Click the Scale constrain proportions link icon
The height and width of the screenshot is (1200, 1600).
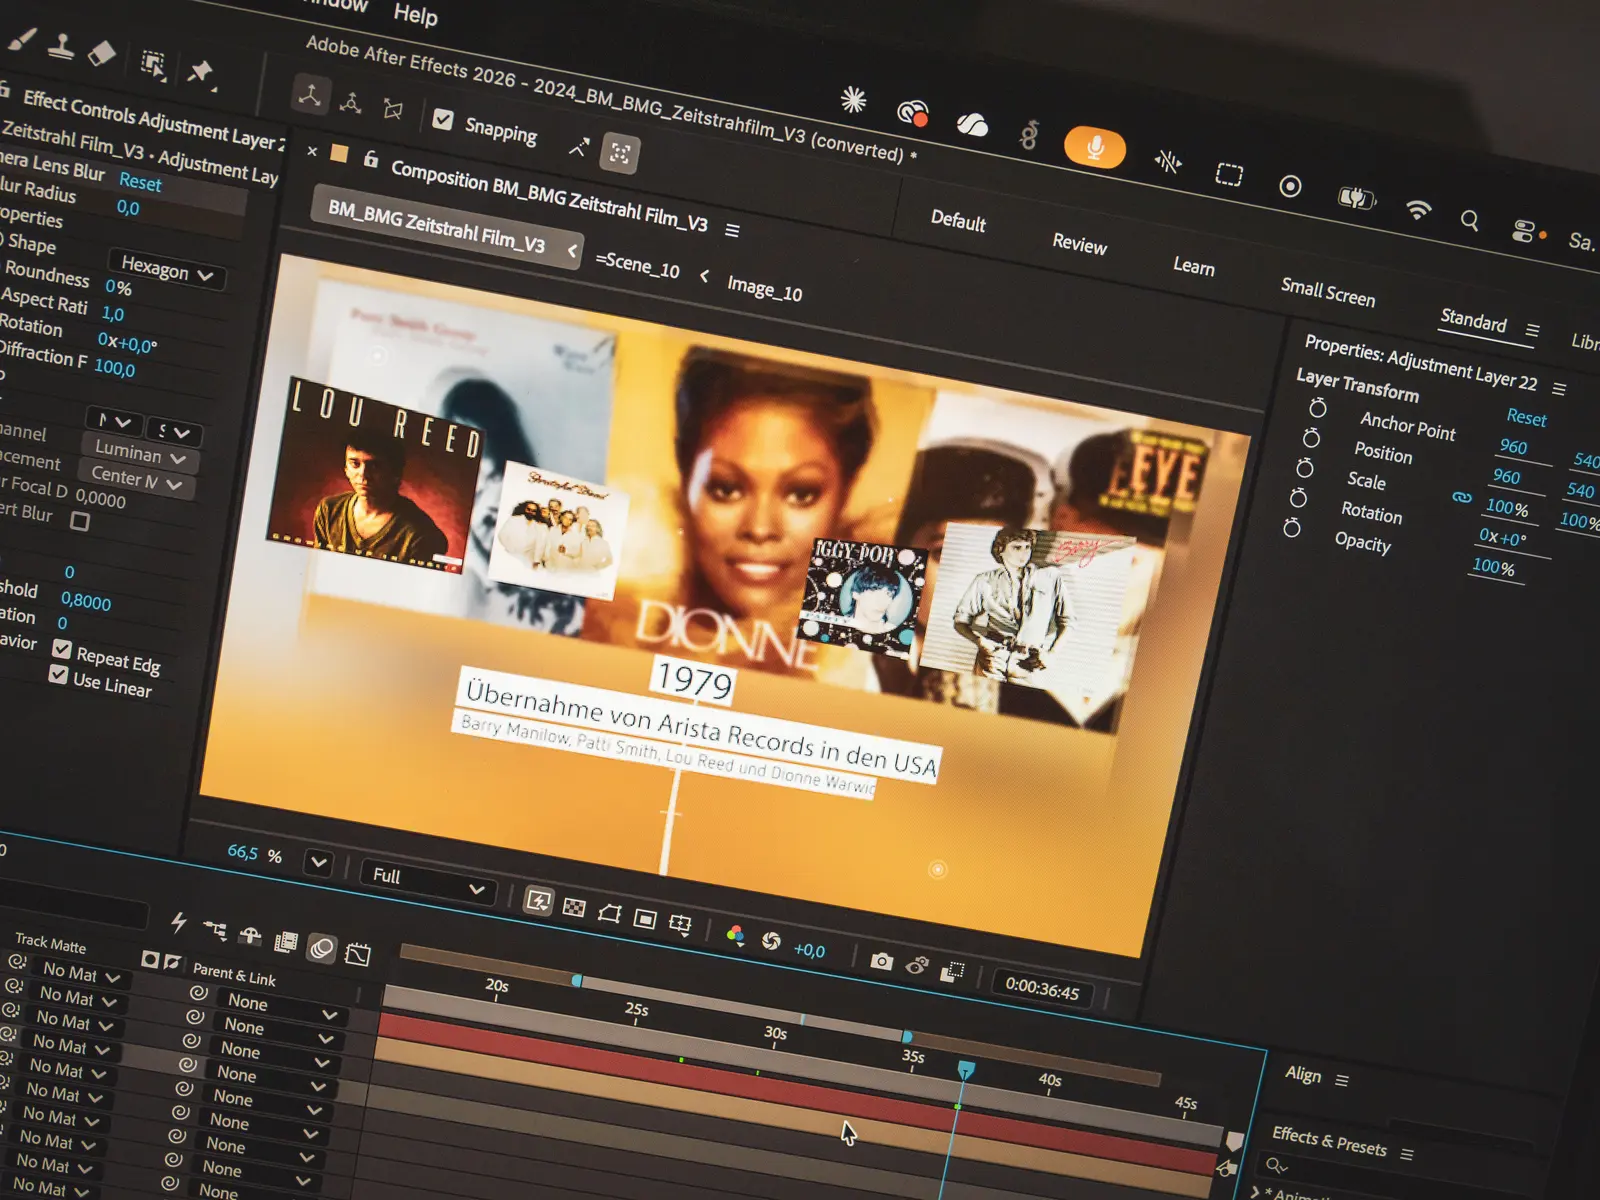[x=1462, y=497]
